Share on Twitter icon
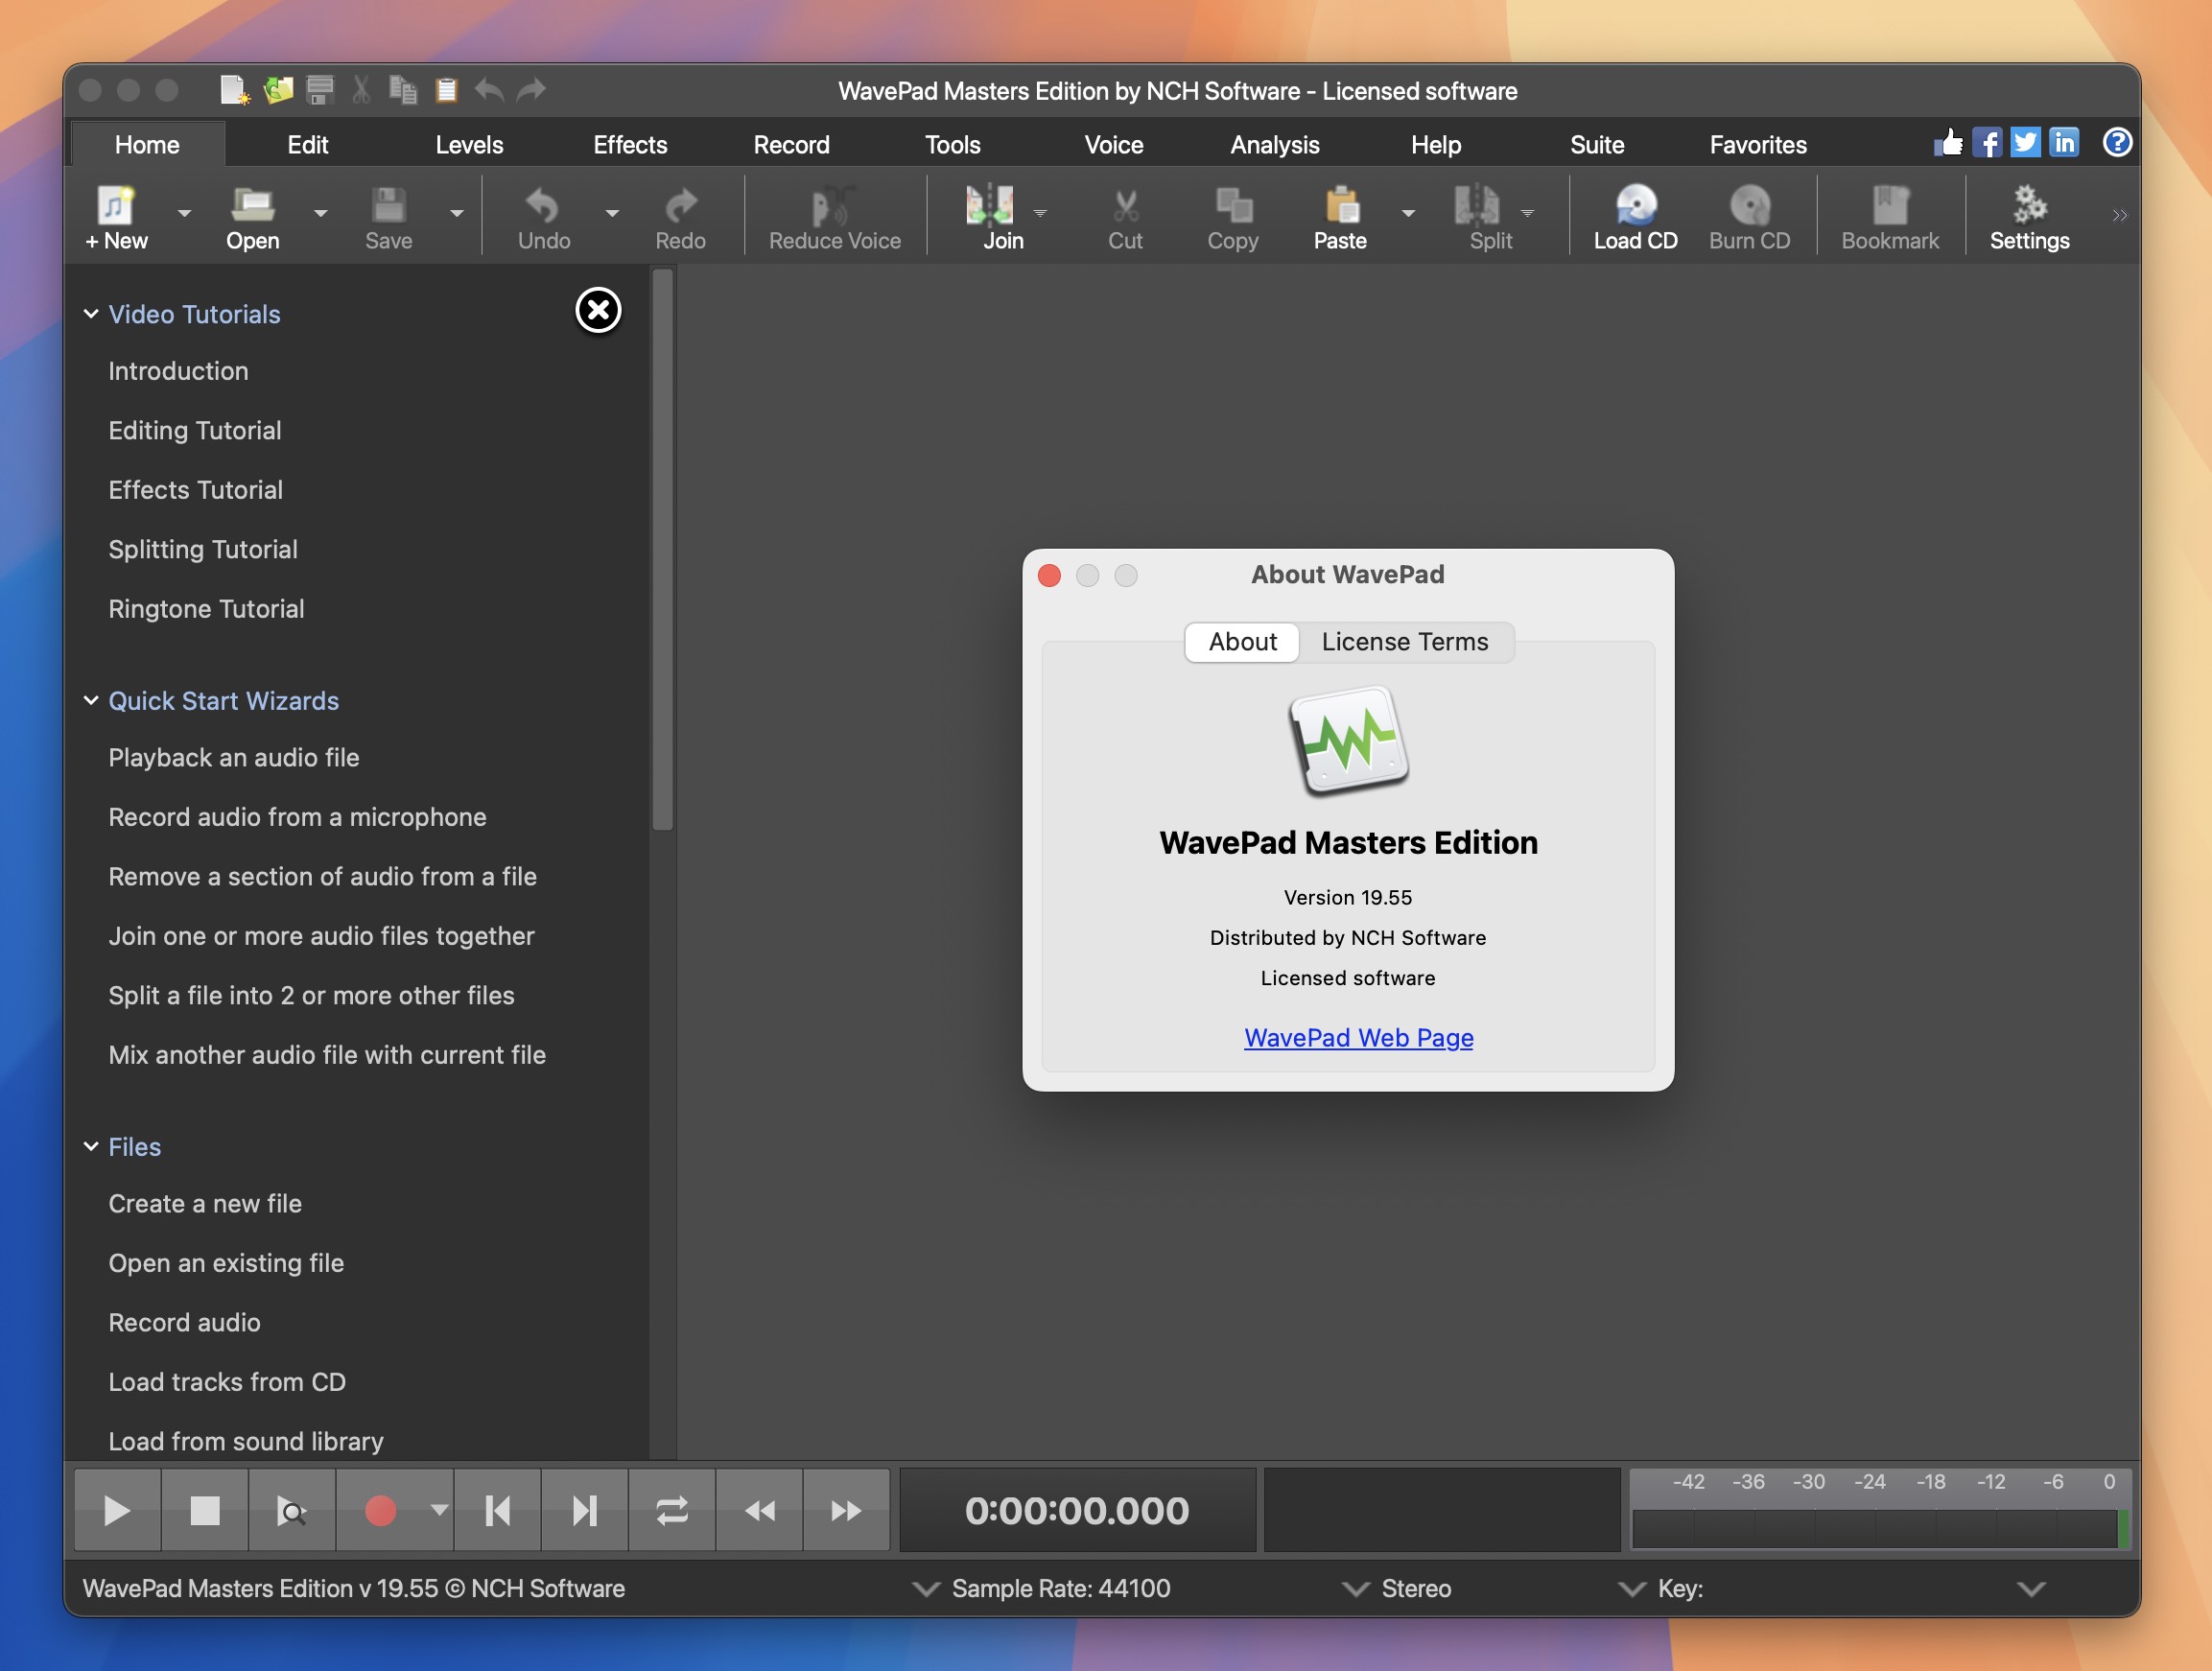 tap(2025, 143)
